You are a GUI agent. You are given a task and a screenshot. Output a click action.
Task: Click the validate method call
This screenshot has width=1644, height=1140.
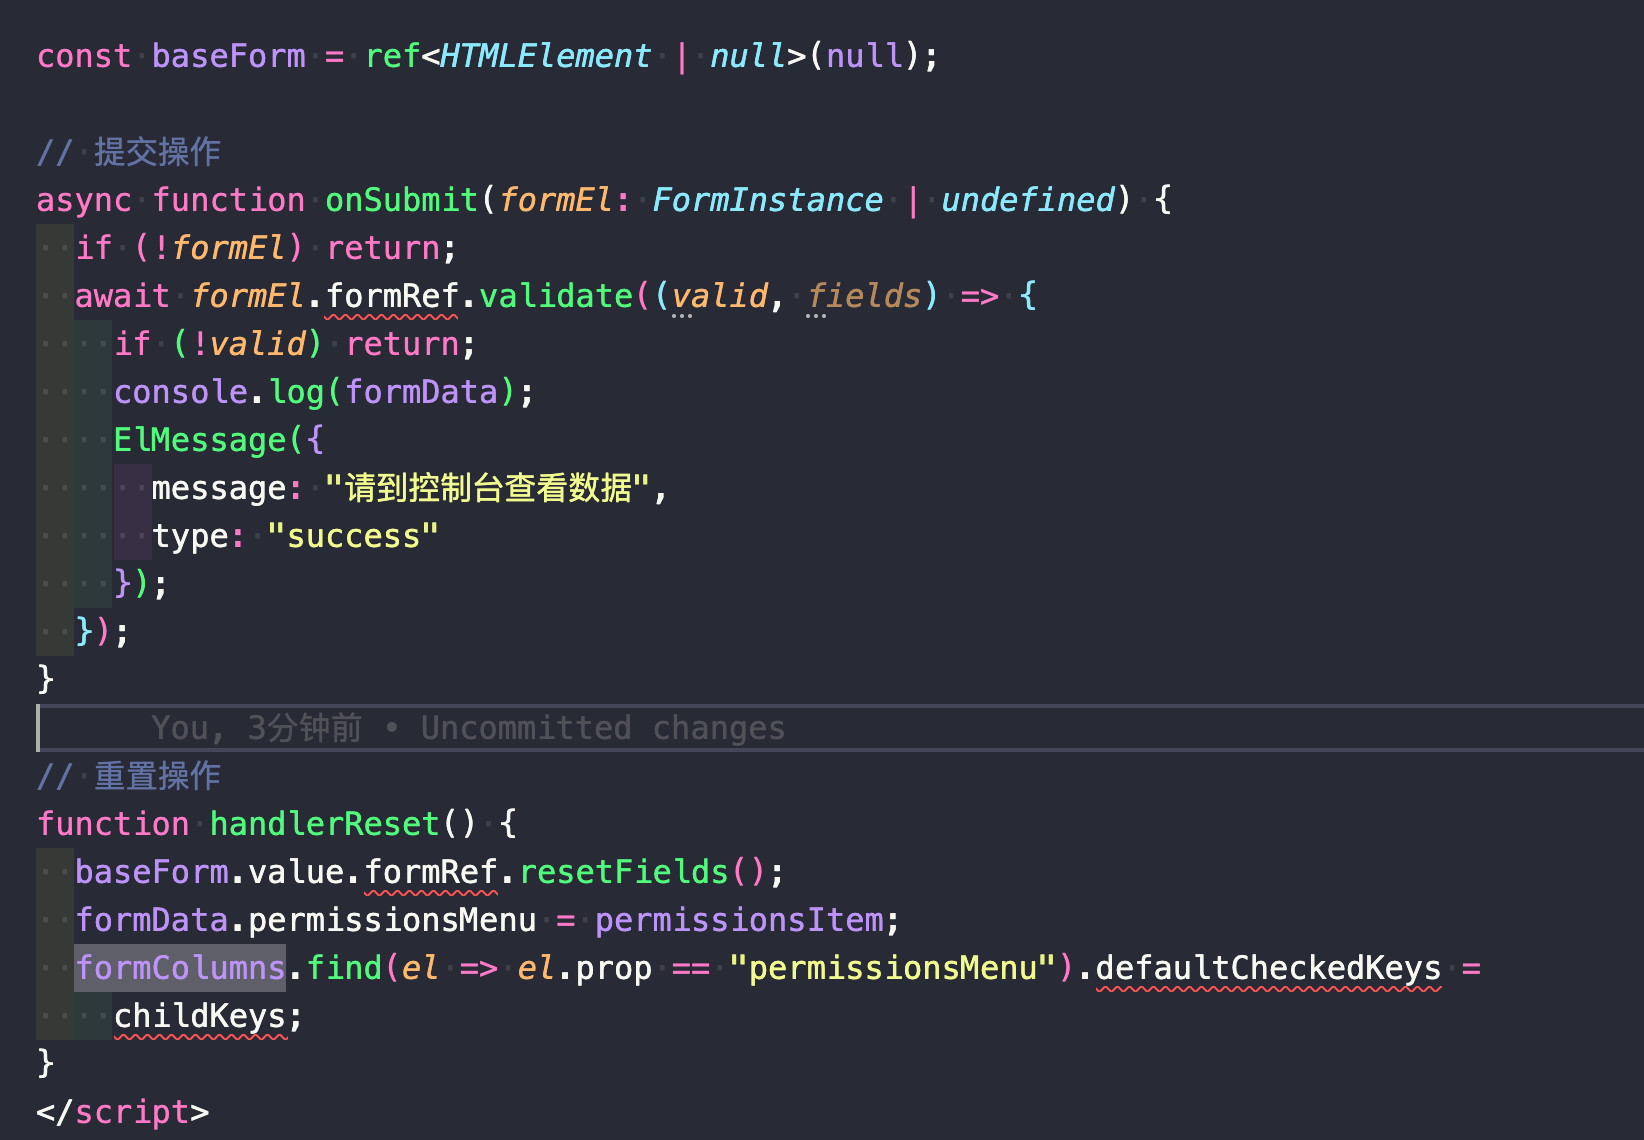[x=556, y=296]
